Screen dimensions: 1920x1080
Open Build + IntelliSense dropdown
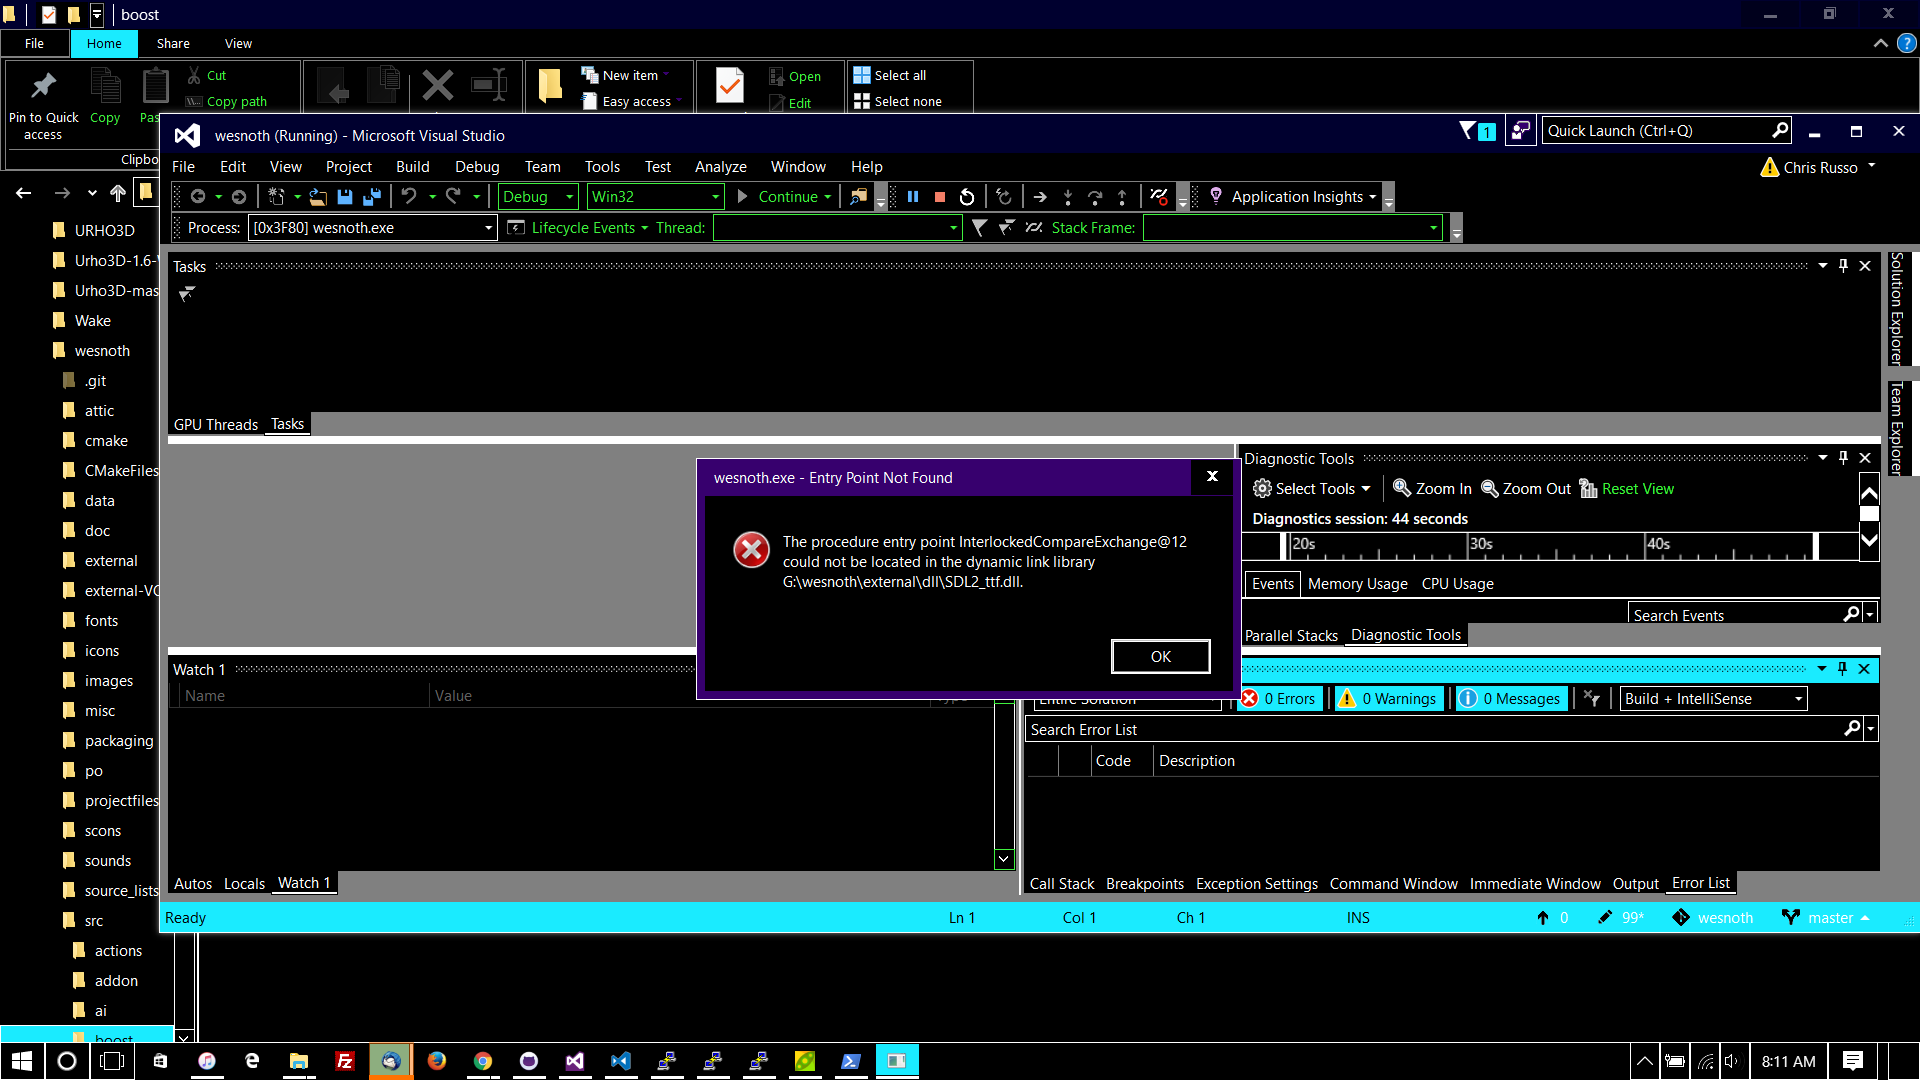coord(1713,699)
